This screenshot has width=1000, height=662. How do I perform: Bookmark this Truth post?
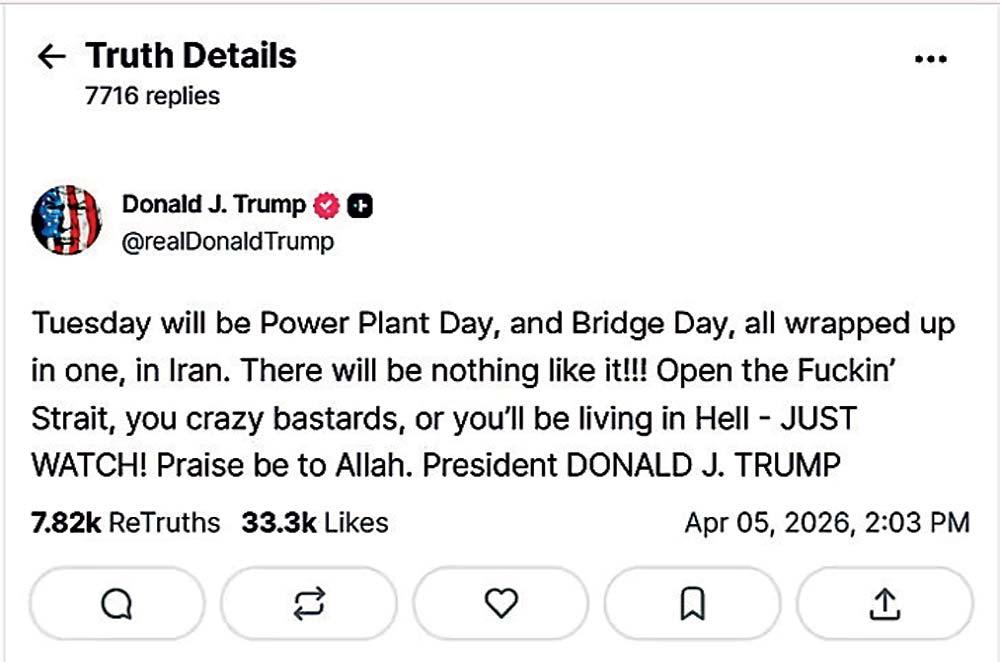click(x=692, y=603)
